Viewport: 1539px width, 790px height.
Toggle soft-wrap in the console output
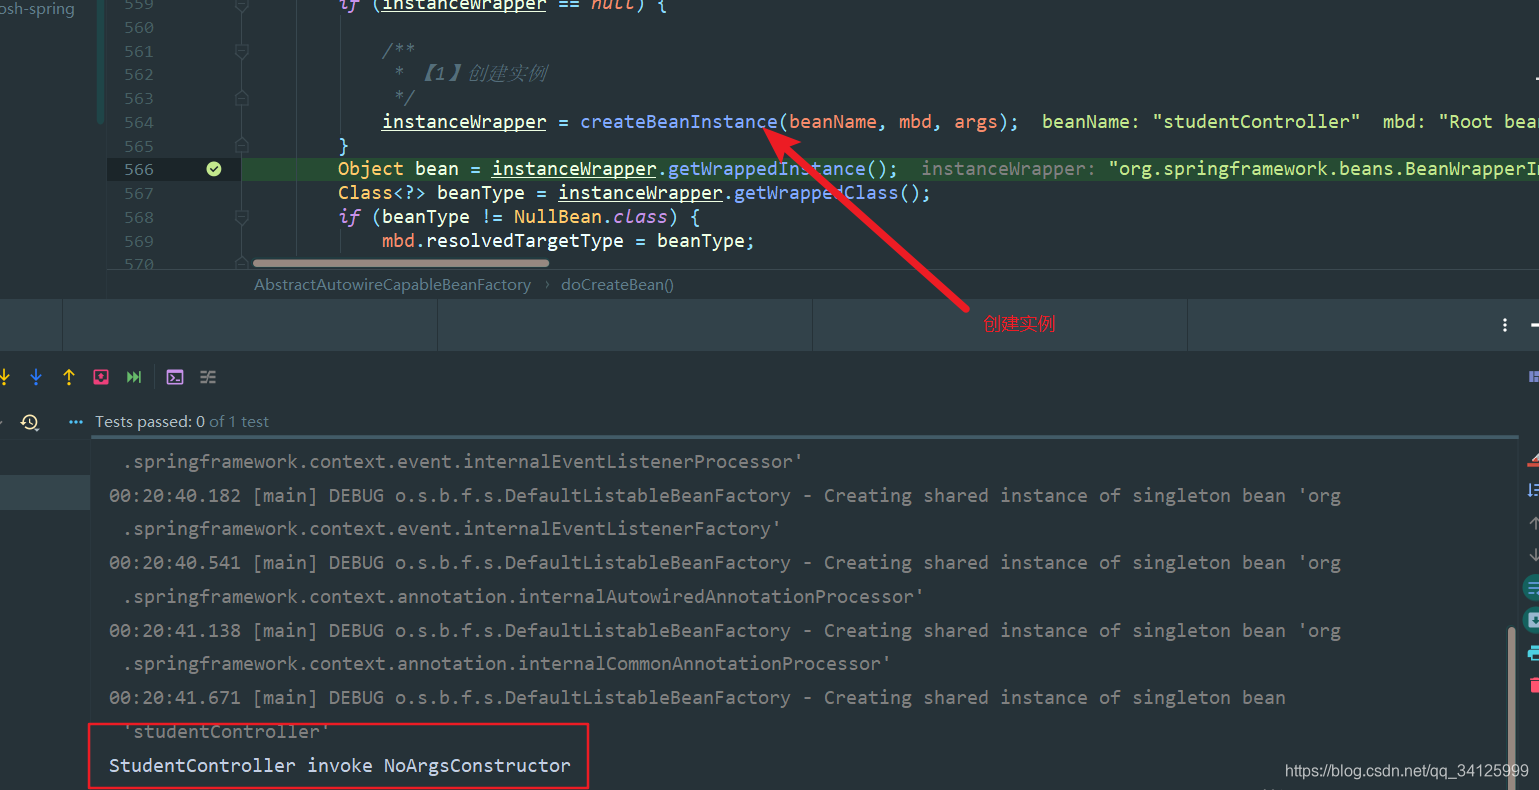pos(1532,588)
